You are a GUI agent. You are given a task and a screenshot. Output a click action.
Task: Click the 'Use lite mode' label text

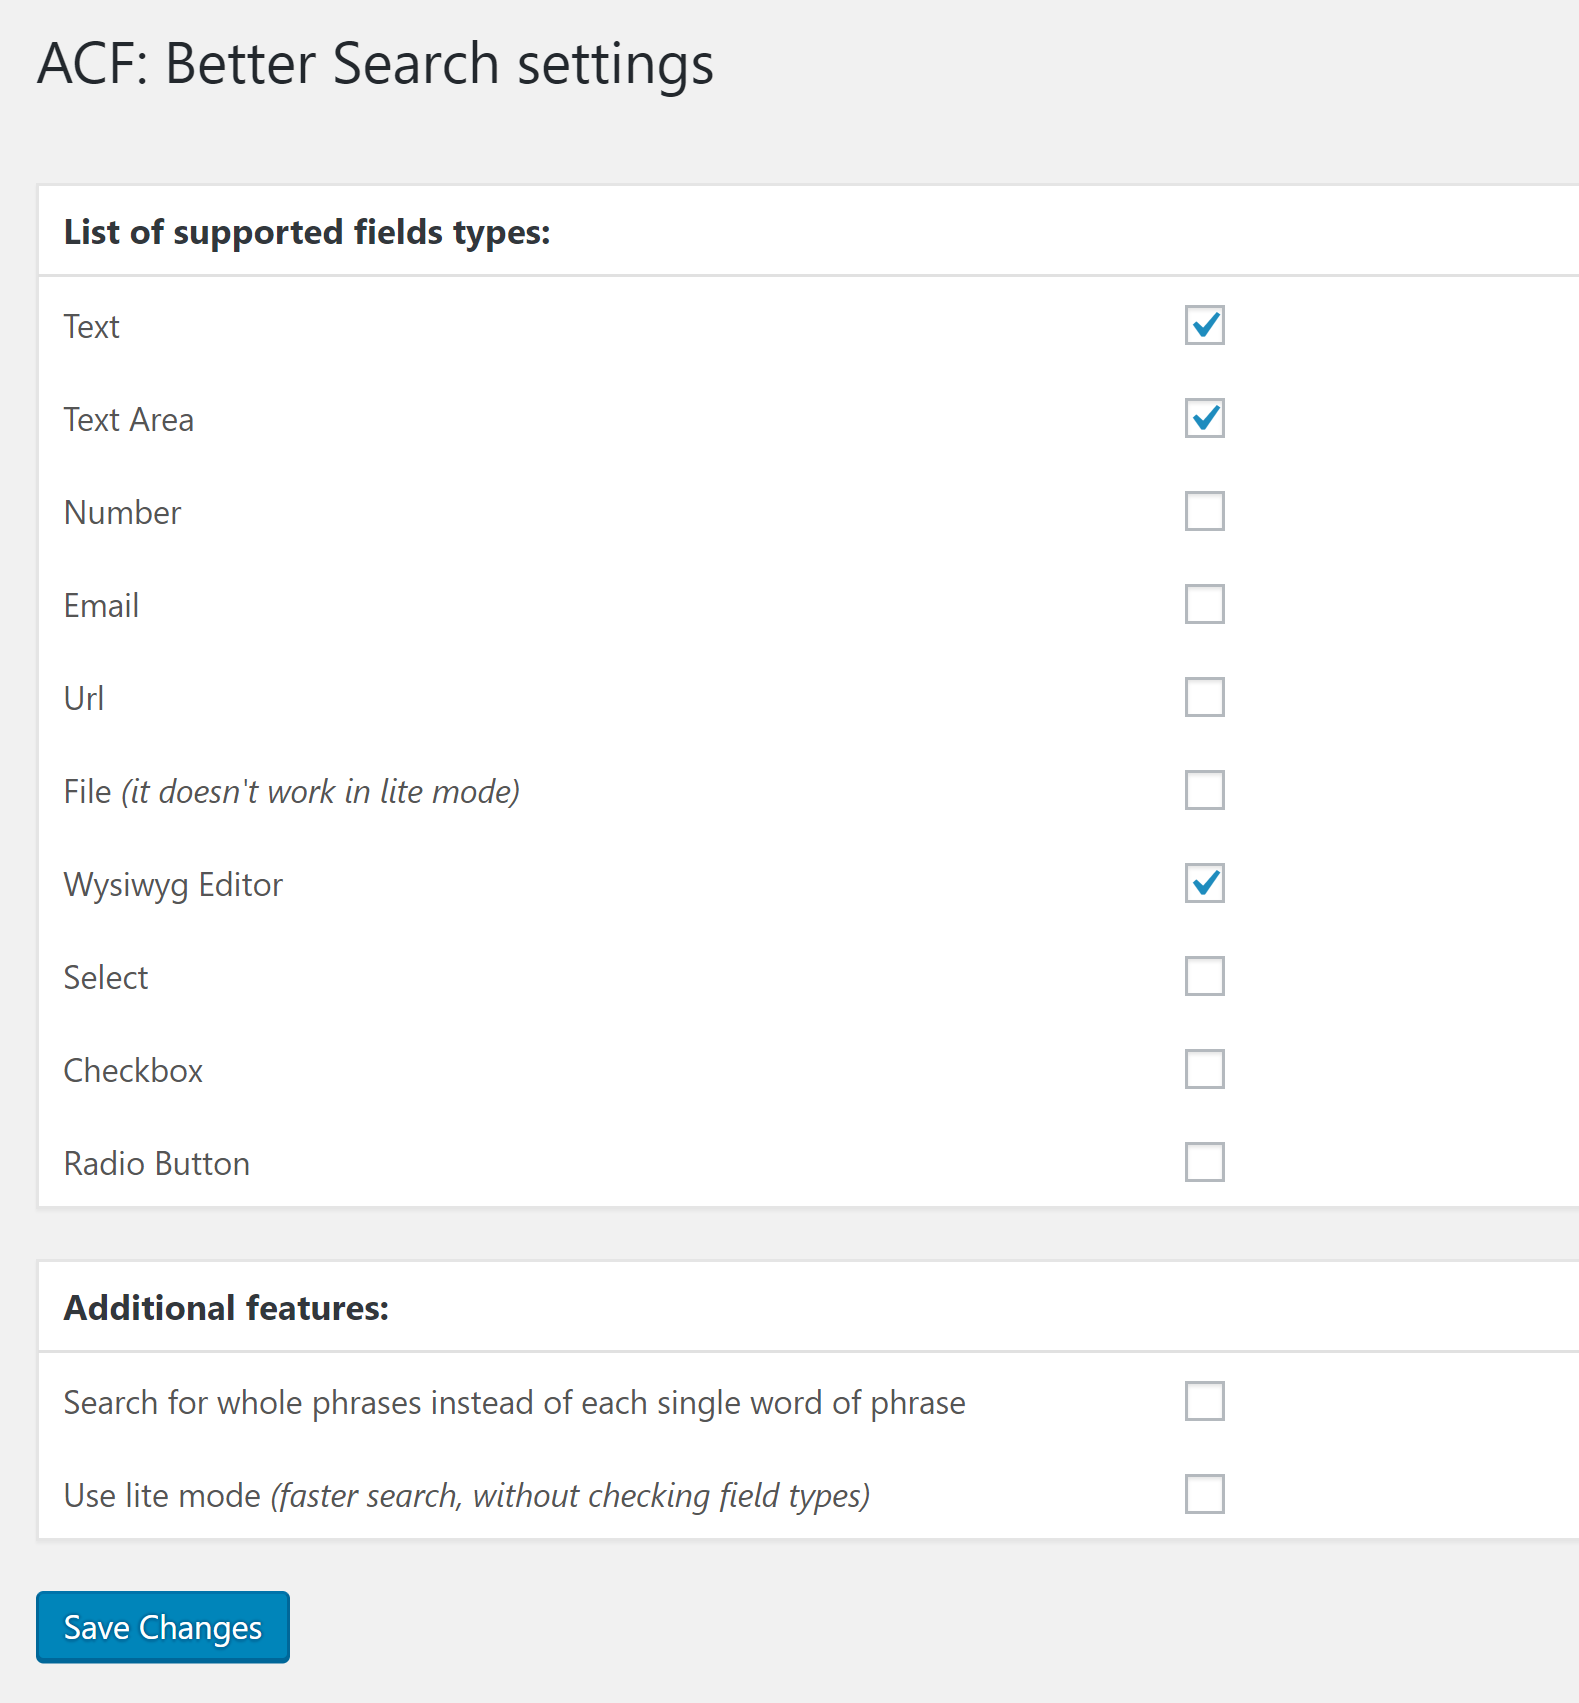click(x=467, y=1497)
